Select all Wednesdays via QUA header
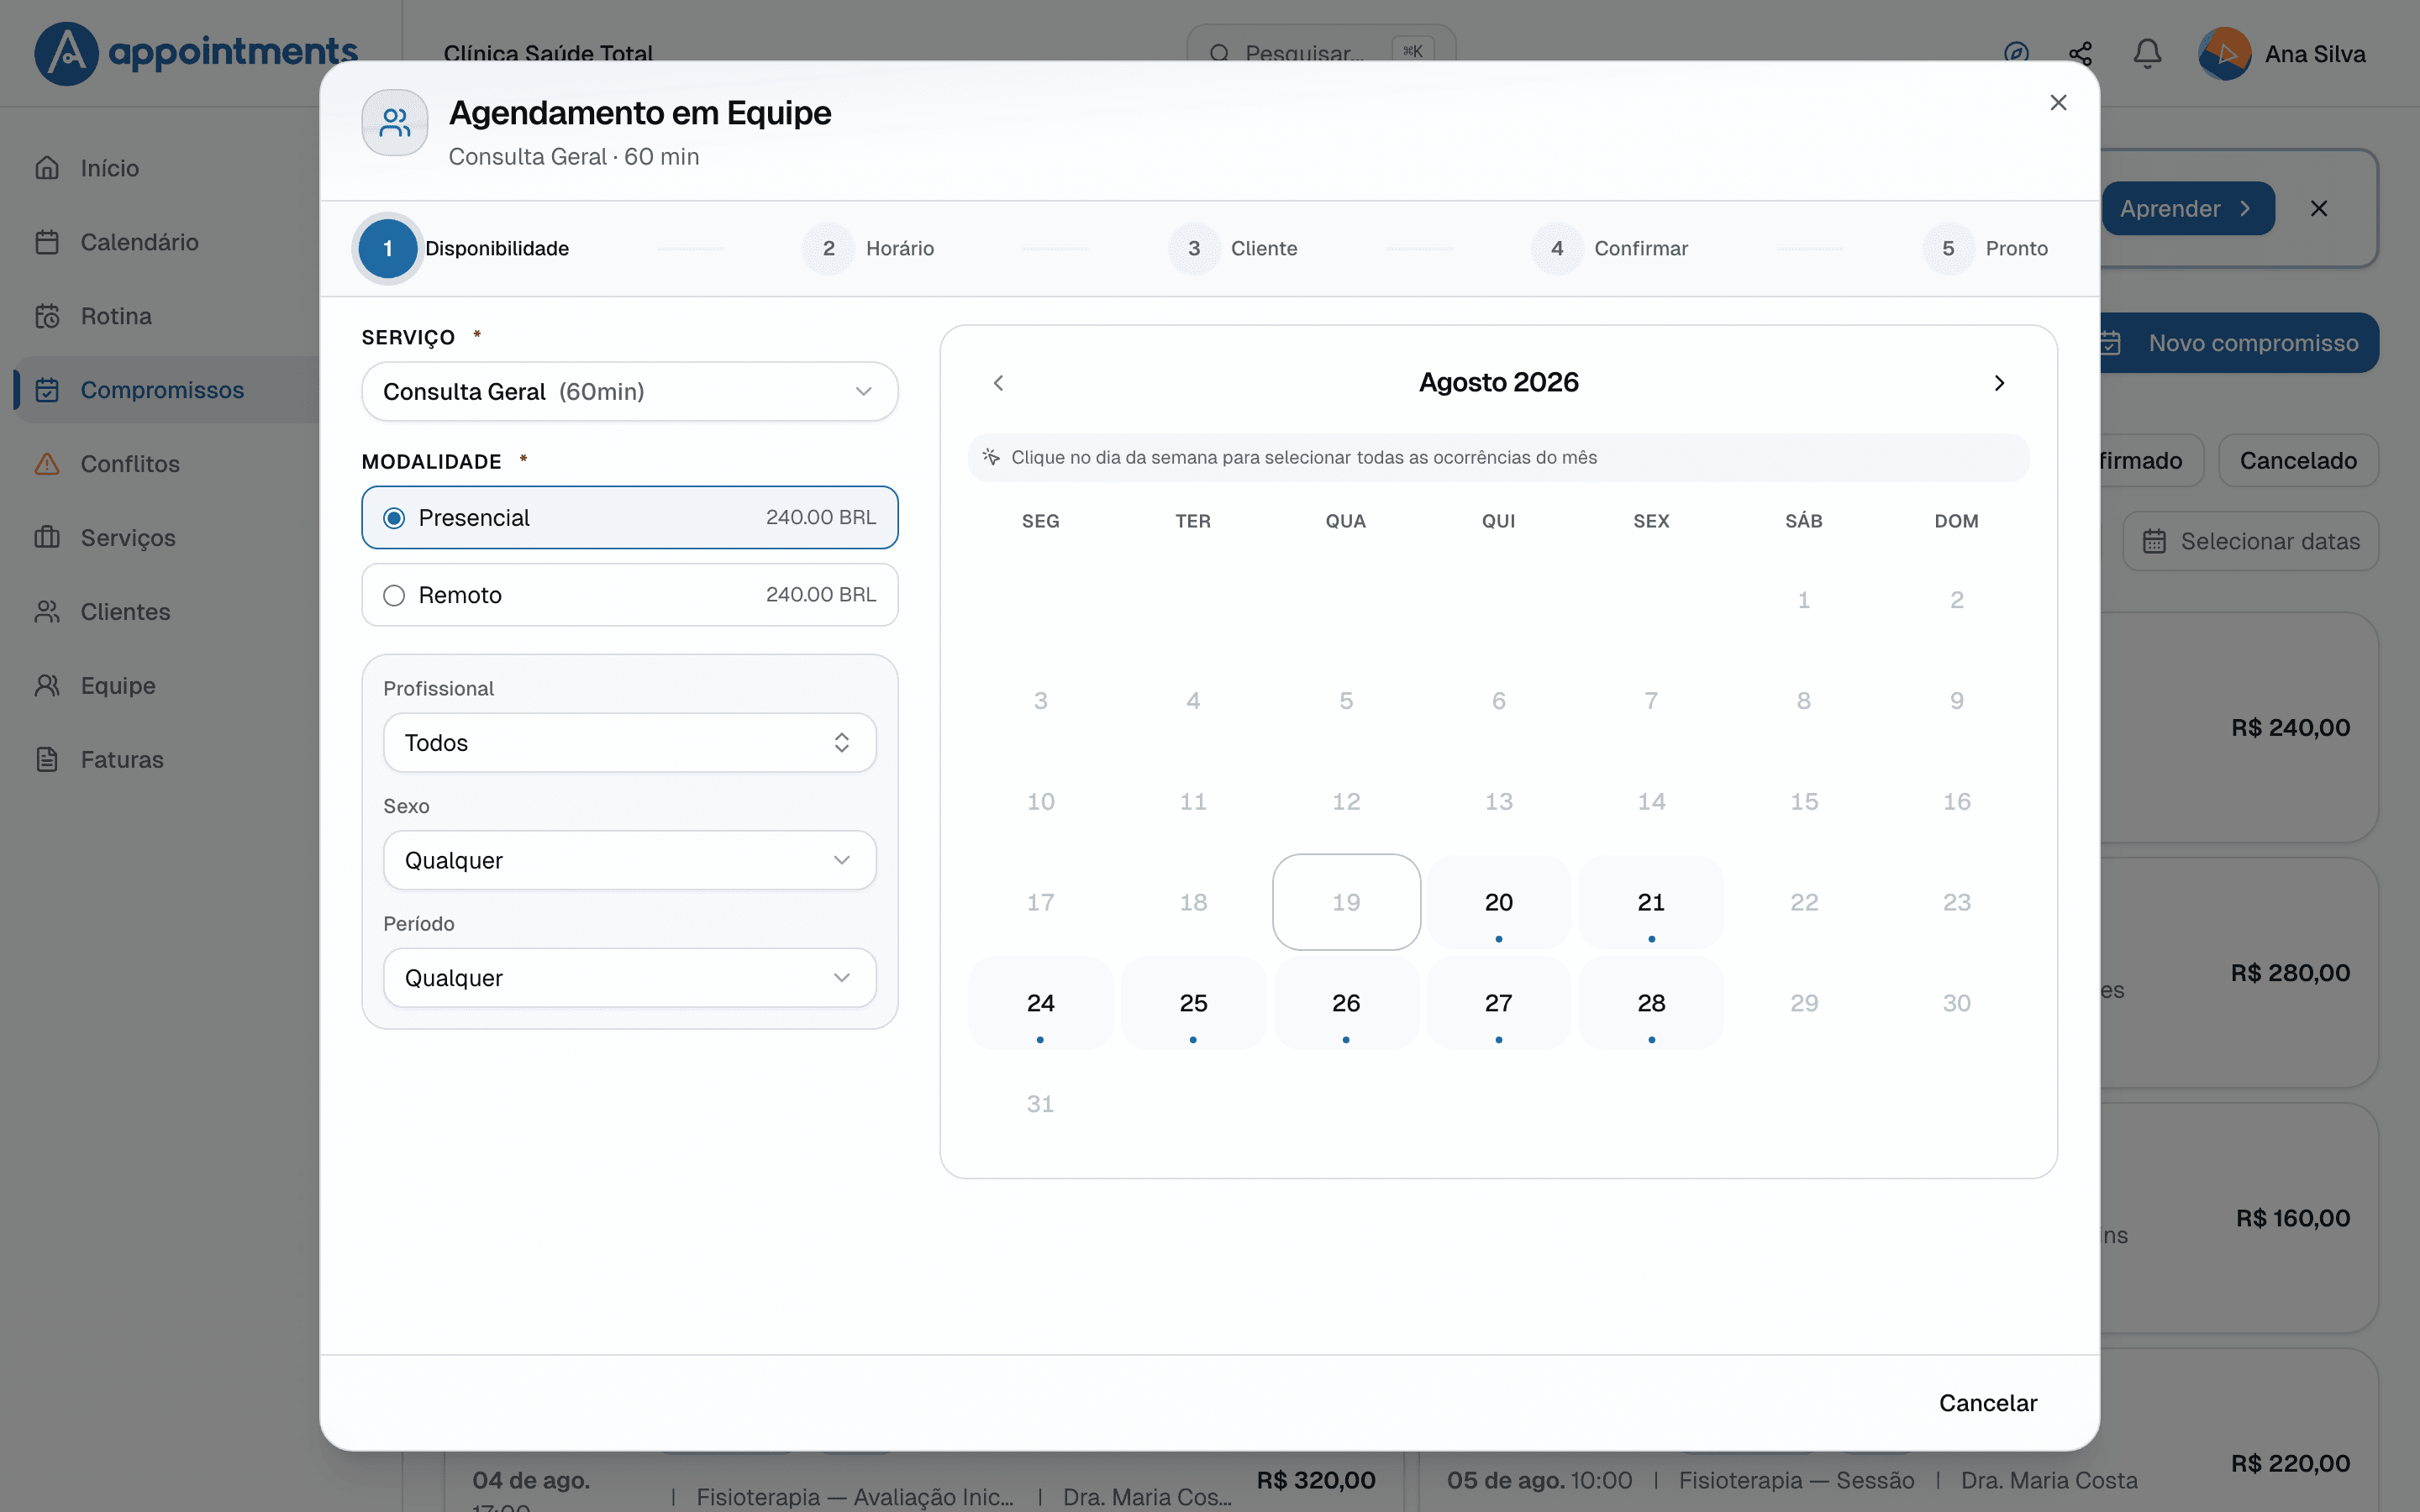 pos(1346,521)
